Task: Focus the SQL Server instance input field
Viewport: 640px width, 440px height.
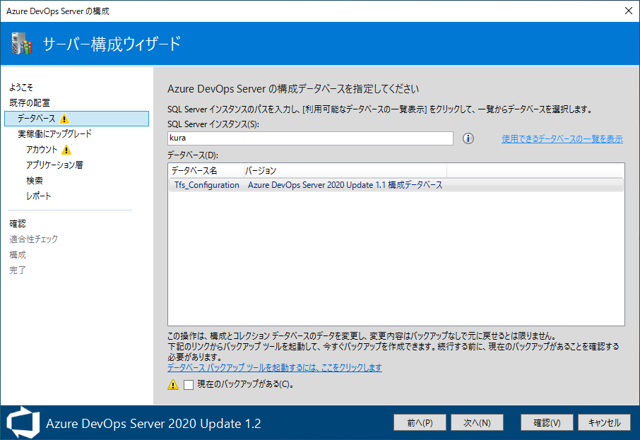Action: (x=310, y=138)
